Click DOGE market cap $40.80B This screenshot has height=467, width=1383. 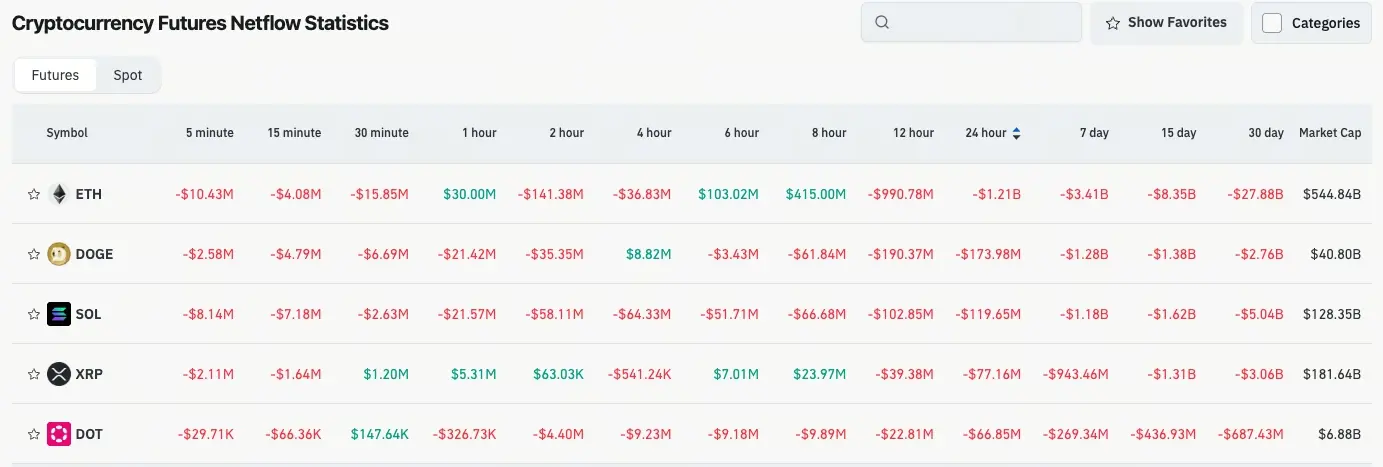click(x=1336, y=254)
